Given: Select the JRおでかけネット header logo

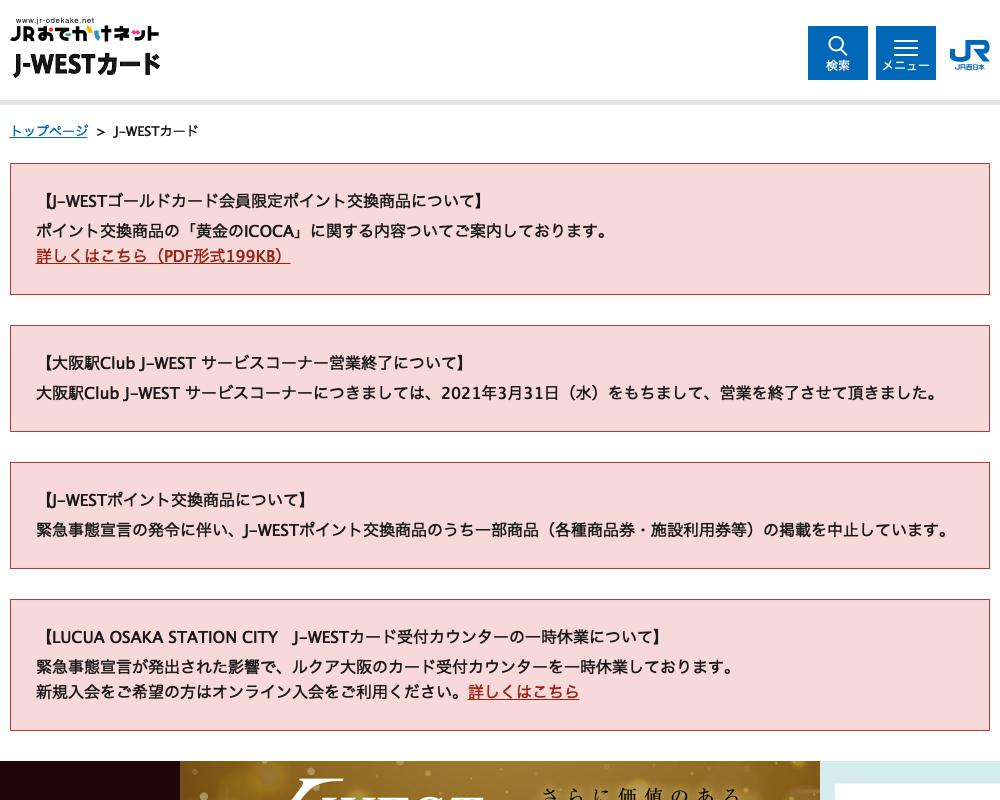Looking at the screenshot, I should click(84, 30).
